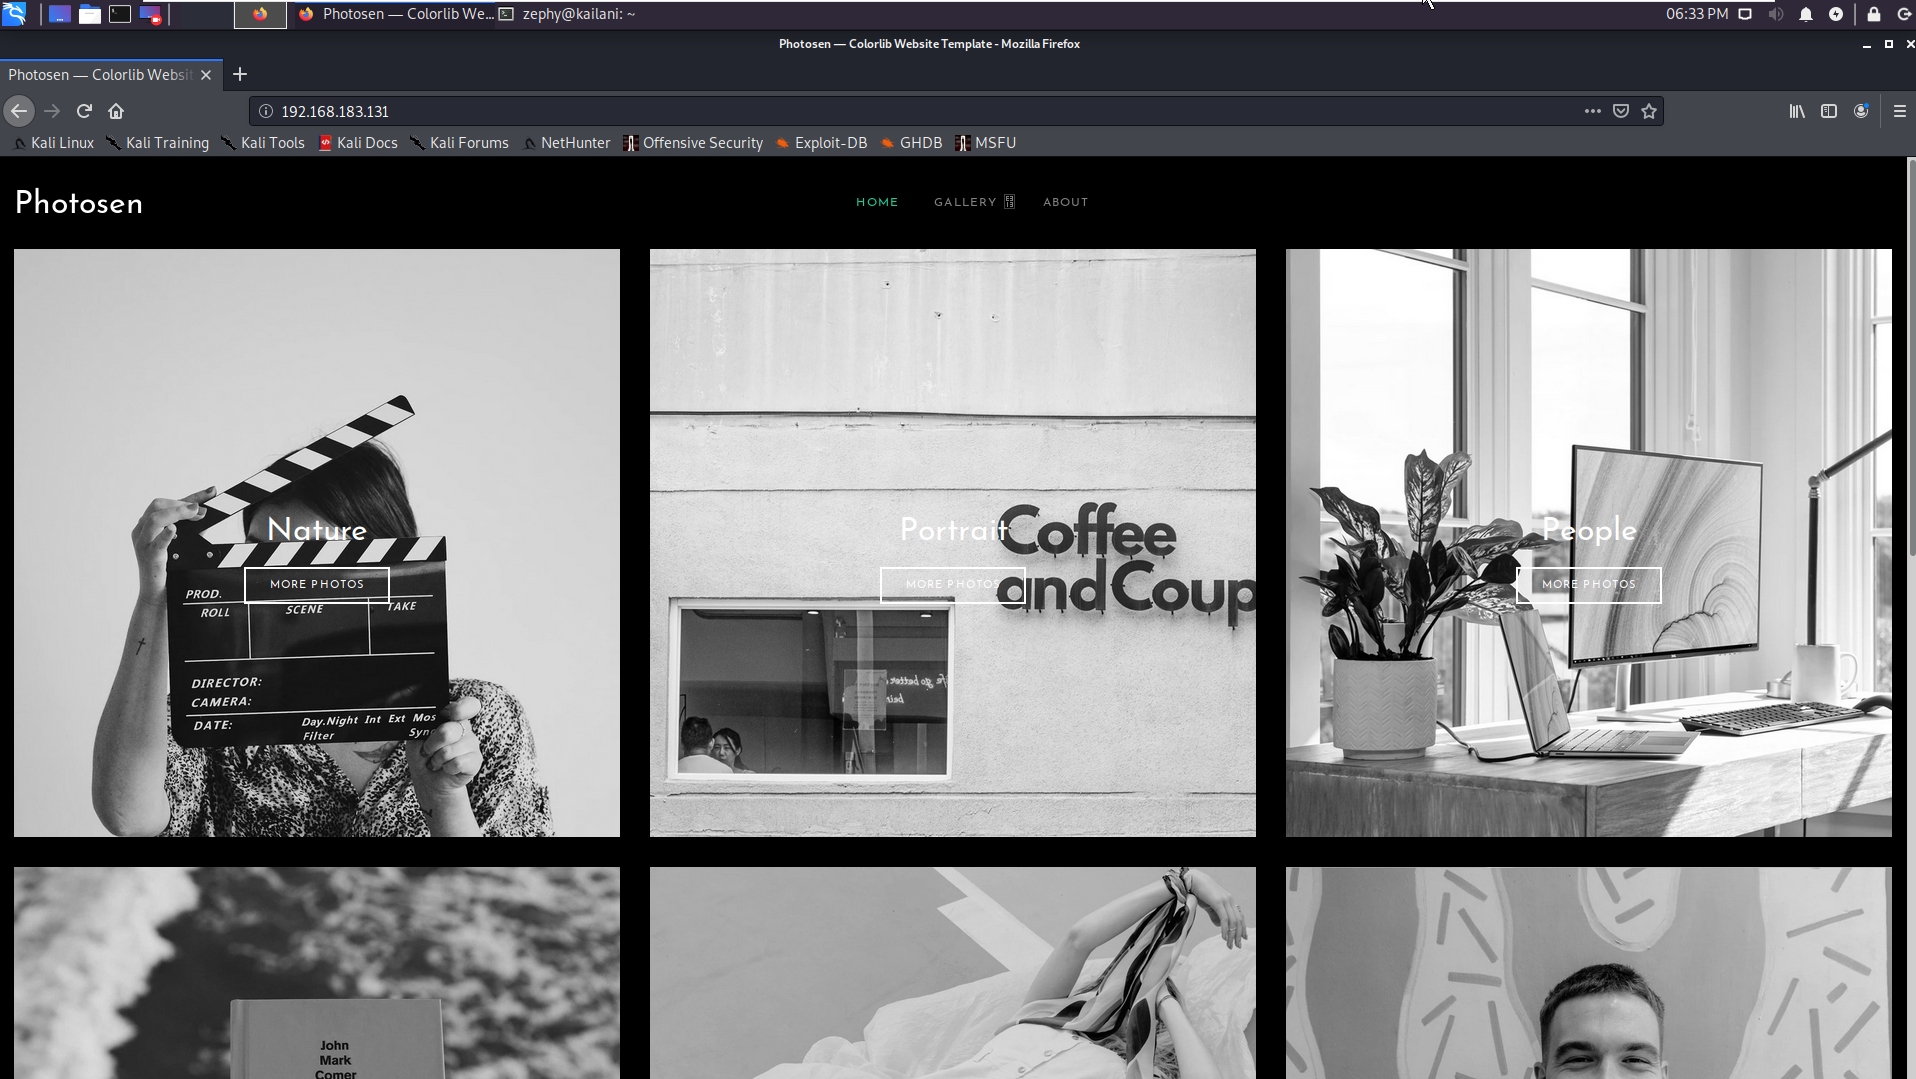Toggle the sidebars view icon
This screenshot has width=1916, height=1079.
click(1829, 111)
